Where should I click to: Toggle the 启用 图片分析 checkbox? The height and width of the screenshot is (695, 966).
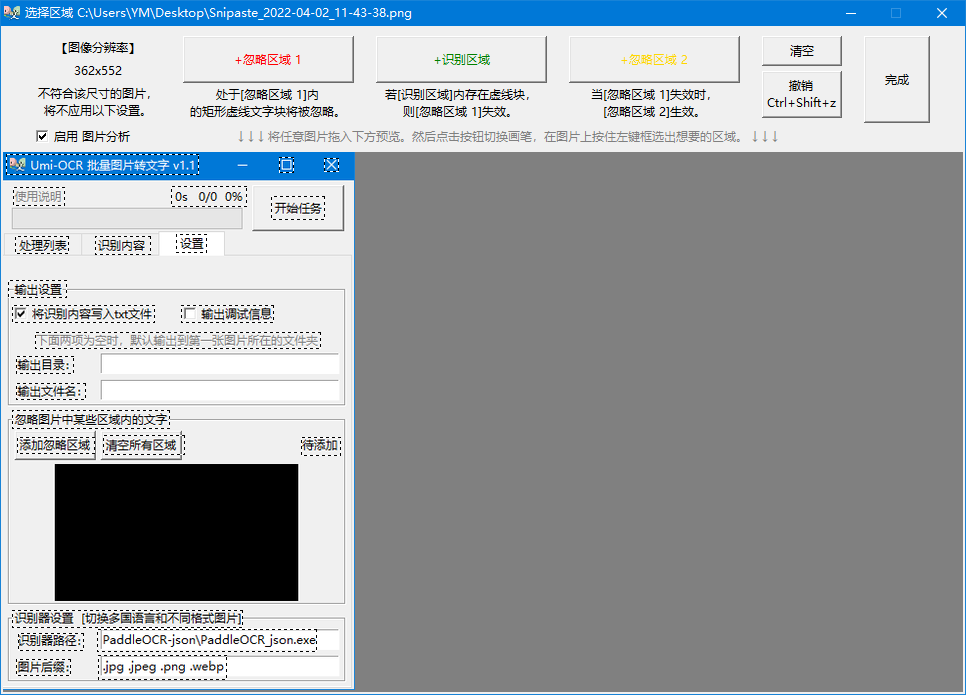42,136
